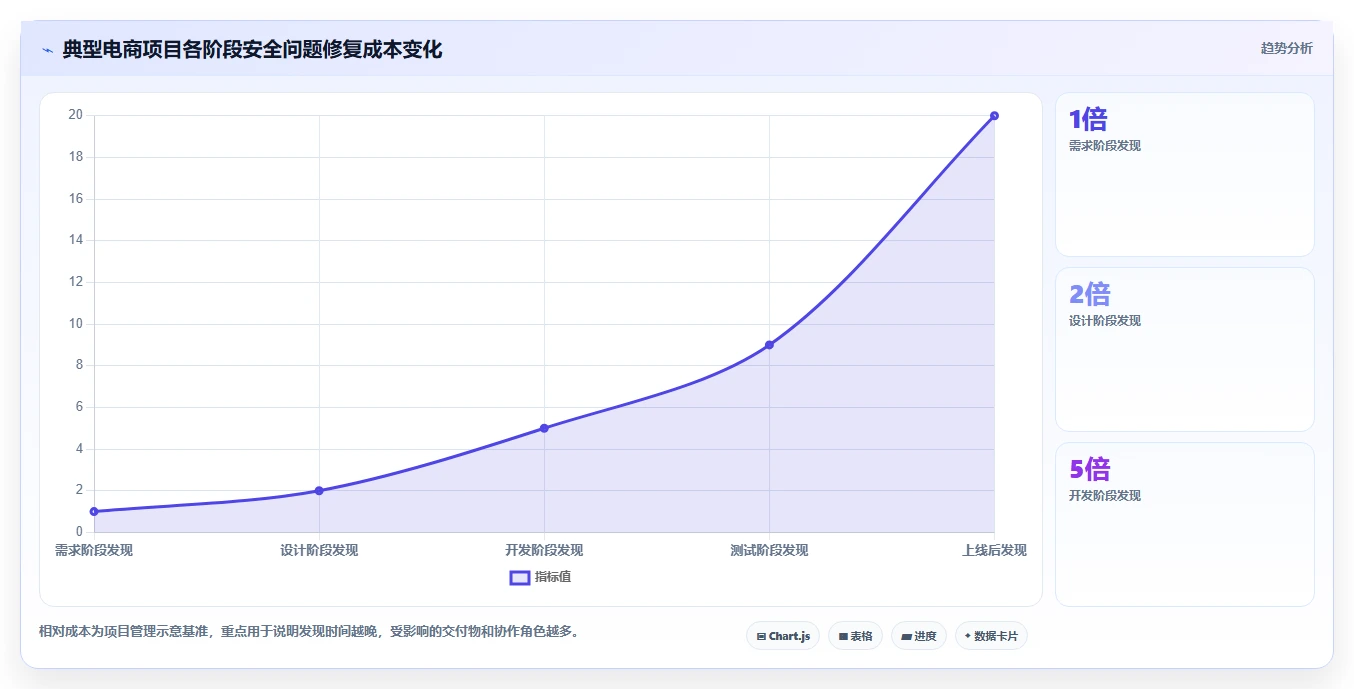Screen dimensions: 1354x689
Task: Select the data point for 开发阶段发现
Action: [x=544, y=428]
